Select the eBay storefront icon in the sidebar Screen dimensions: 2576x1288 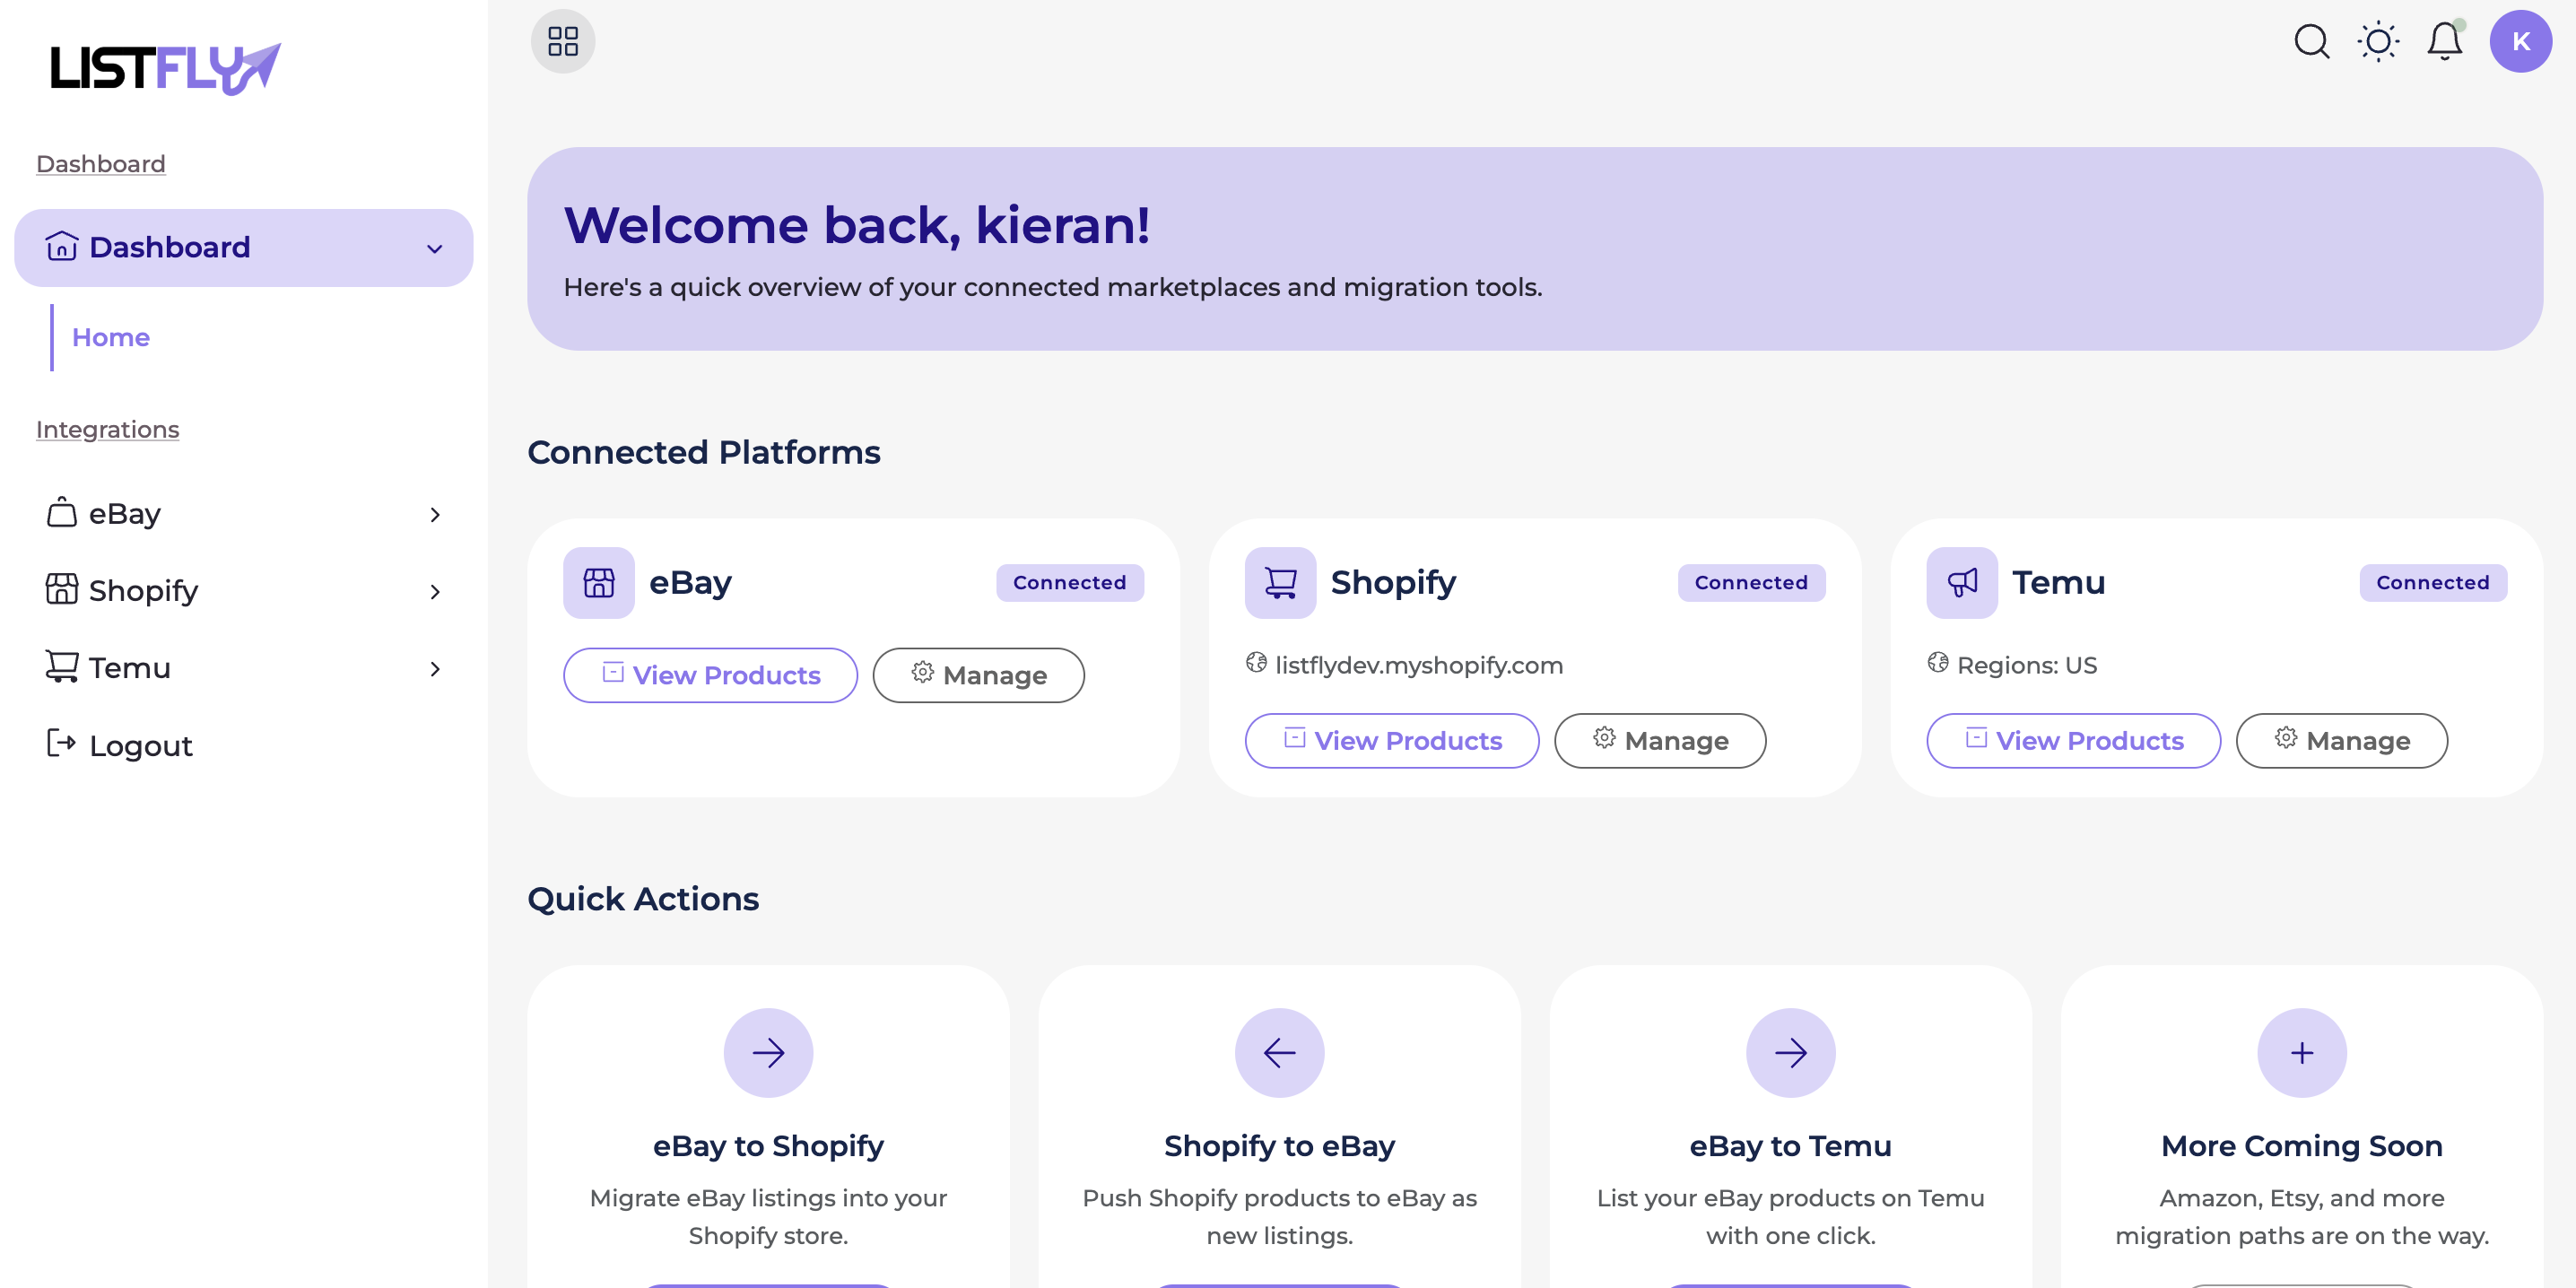click(x=61, y=513)
